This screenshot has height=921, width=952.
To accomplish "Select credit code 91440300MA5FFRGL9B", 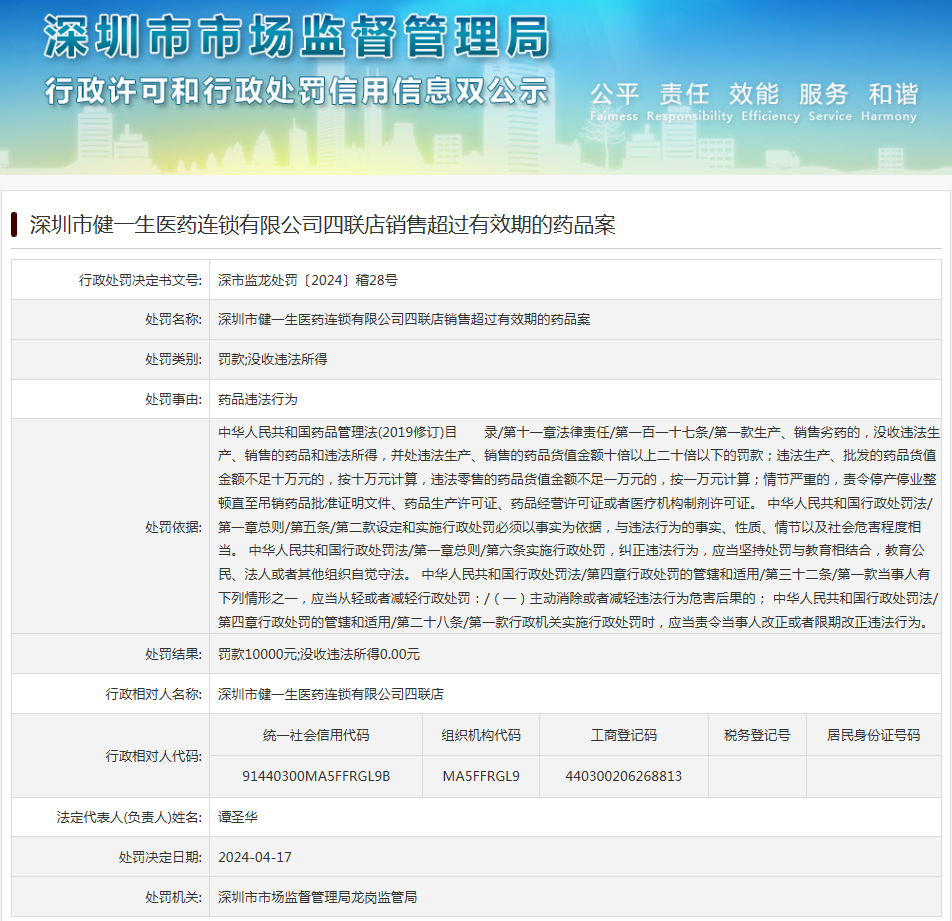I will [x=316, y=776].
